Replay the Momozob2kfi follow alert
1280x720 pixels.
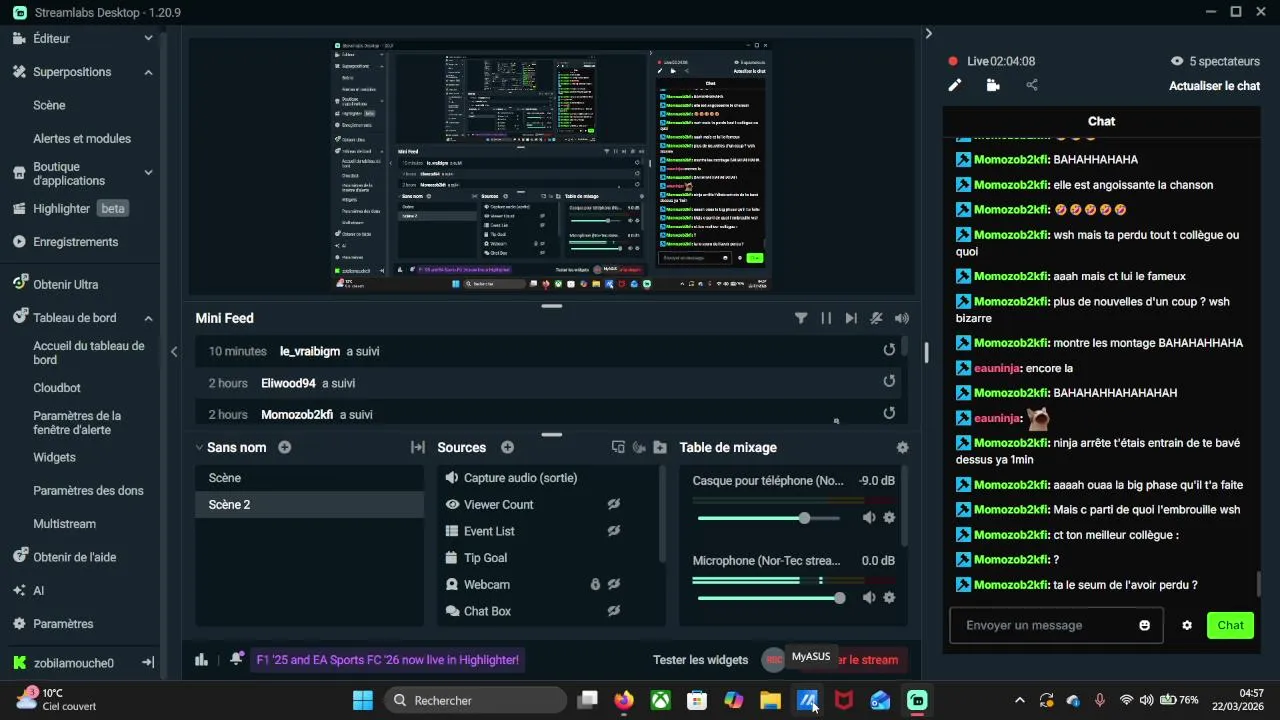point(889,413)
